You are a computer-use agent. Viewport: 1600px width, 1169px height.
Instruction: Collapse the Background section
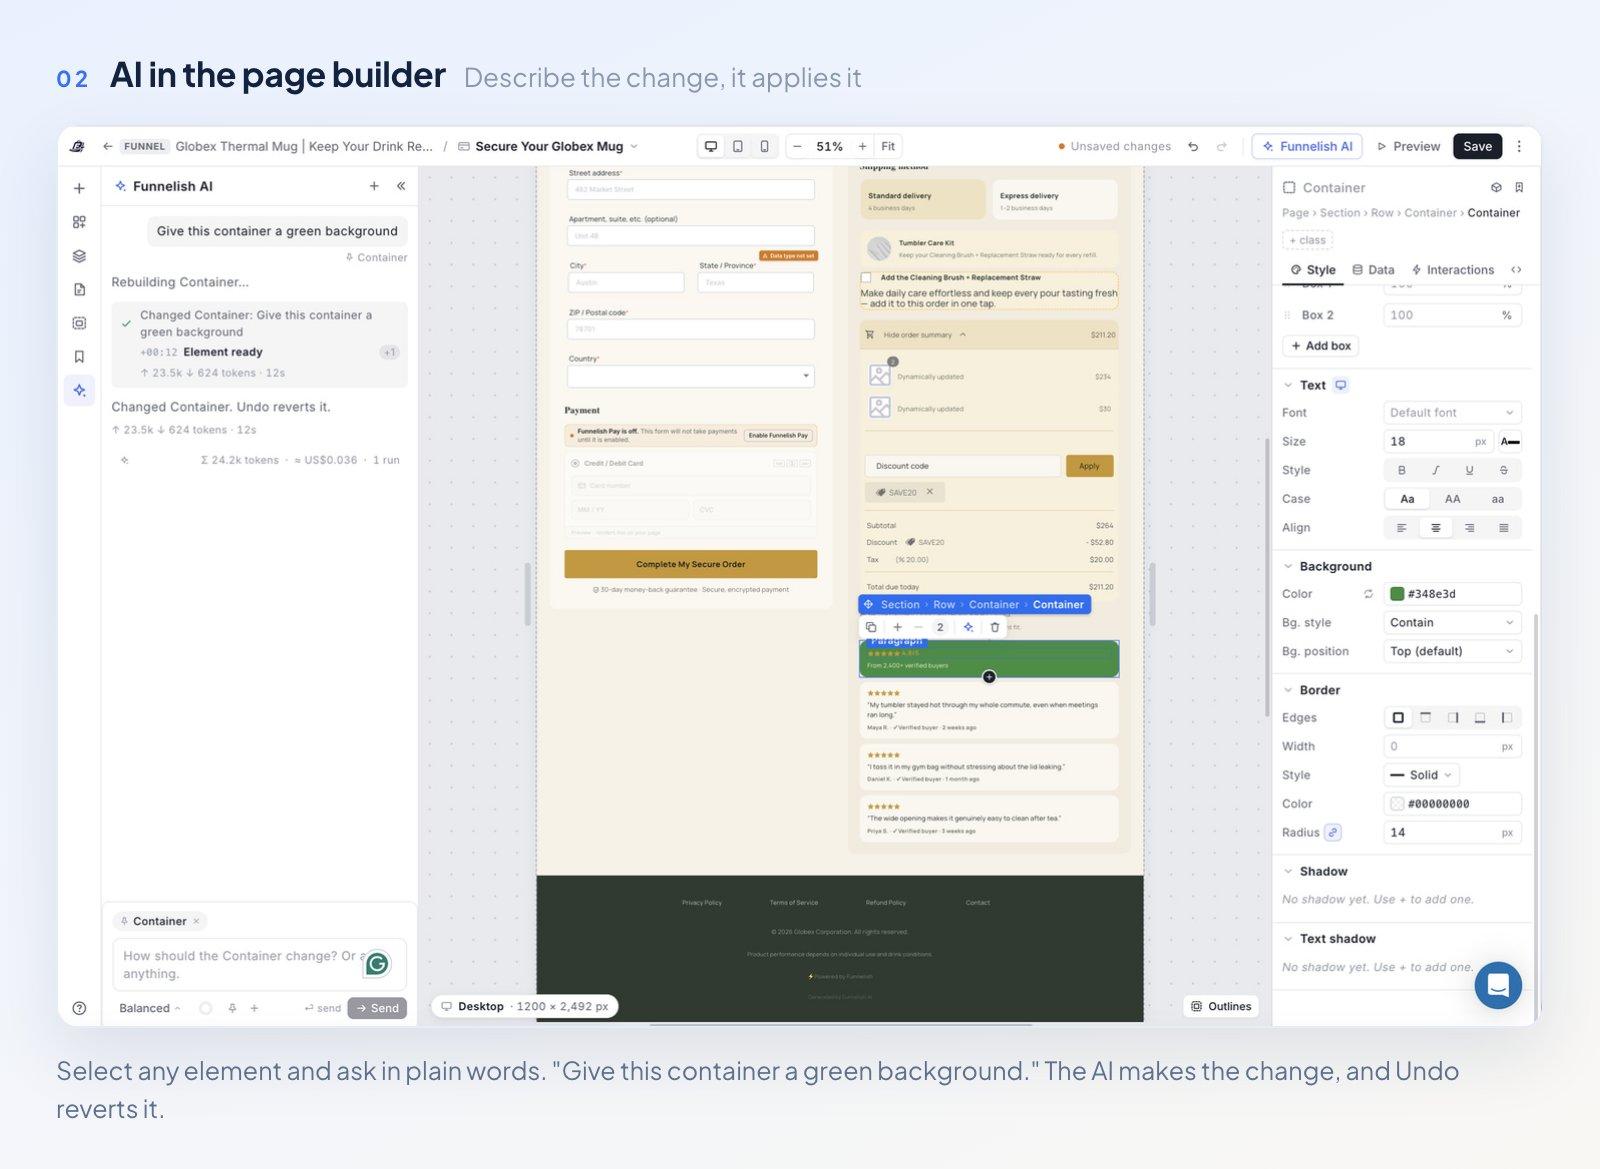coord(1288,566)
